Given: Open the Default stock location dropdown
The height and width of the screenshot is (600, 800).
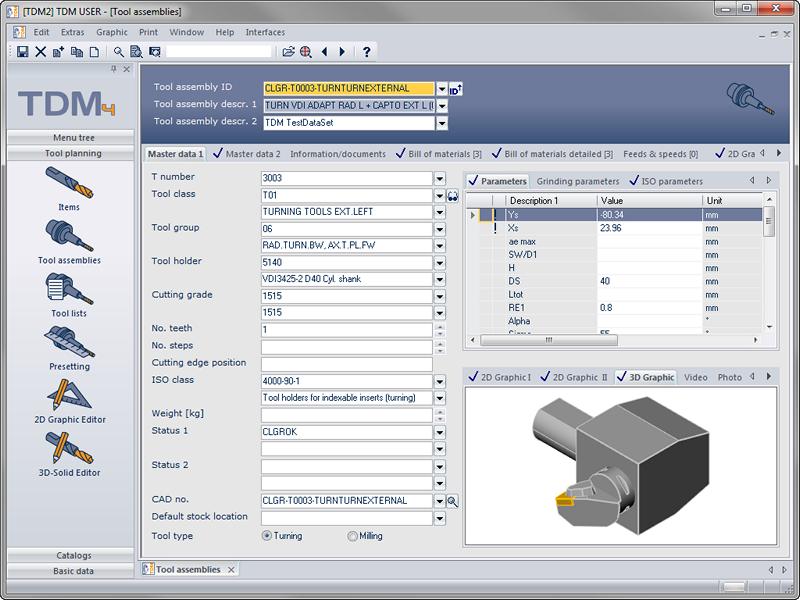Looking at the screenshot, I should coord(439,519).
